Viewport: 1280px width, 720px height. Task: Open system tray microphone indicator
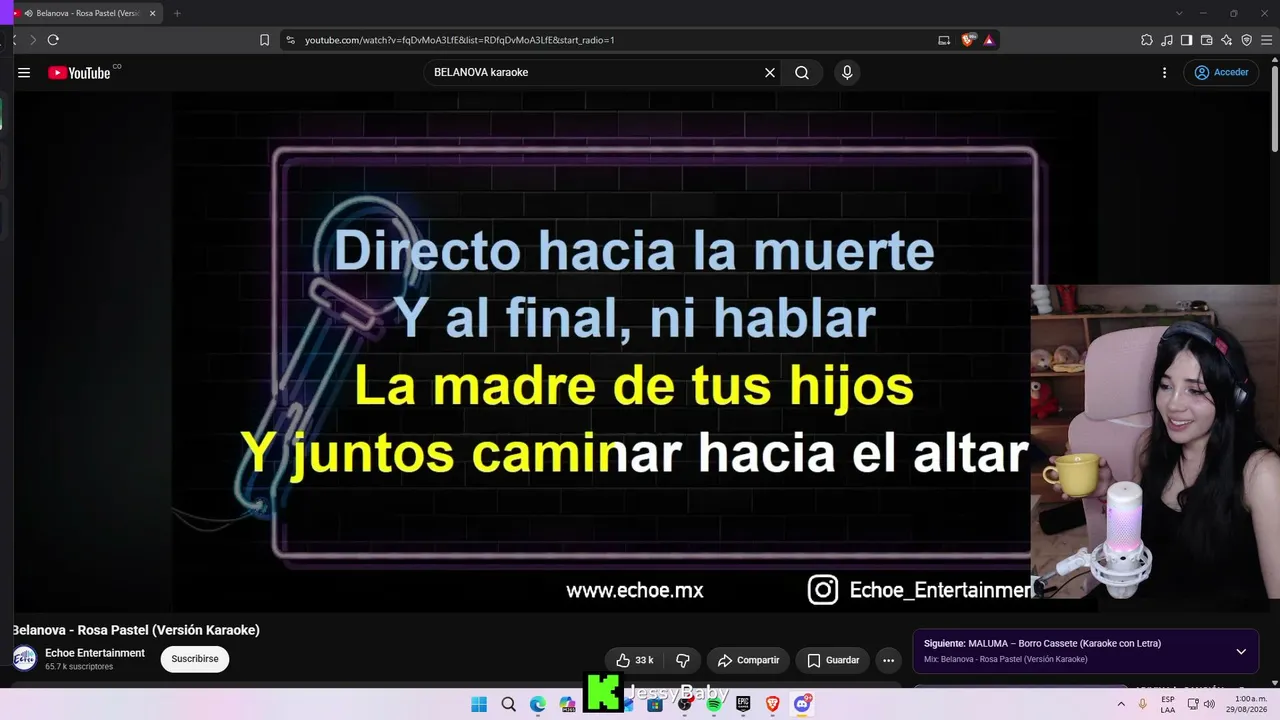(x=1143, y=704)
